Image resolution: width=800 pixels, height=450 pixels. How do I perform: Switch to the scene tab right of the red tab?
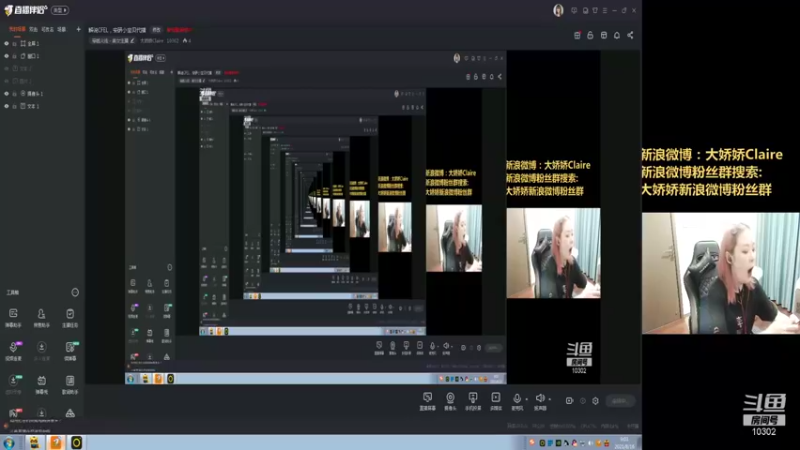pyautogui.click(x=33, y=30)
